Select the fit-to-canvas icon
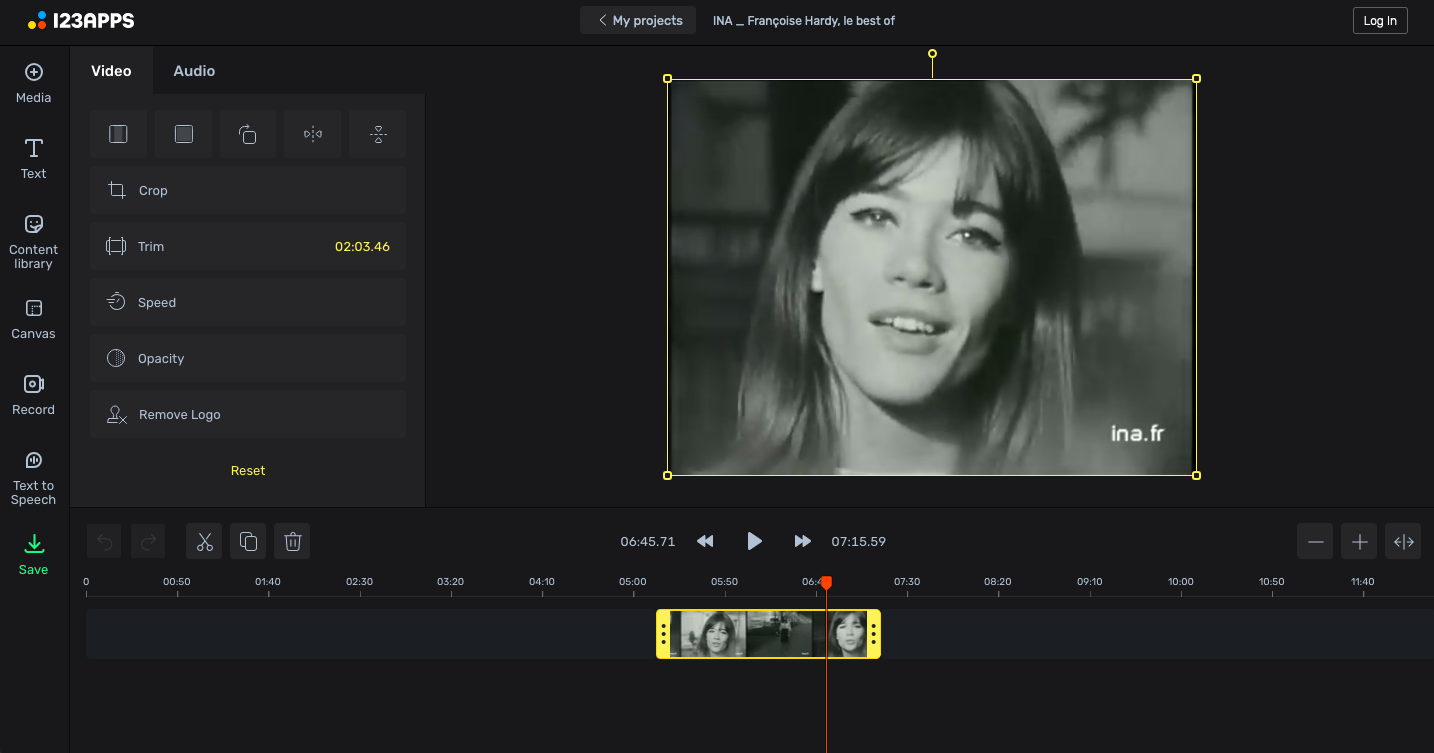This screenshot has width=1434, height=753. click(119, 134)
